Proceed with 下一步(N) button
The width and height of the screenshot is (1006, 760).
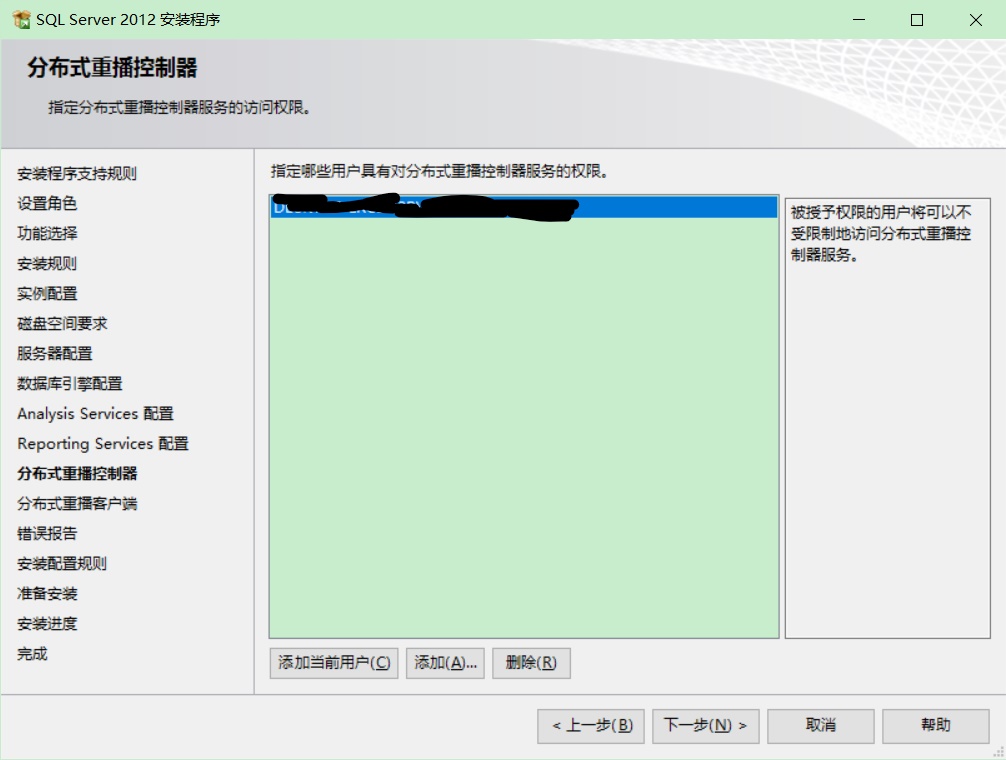[x=706, y=726]
